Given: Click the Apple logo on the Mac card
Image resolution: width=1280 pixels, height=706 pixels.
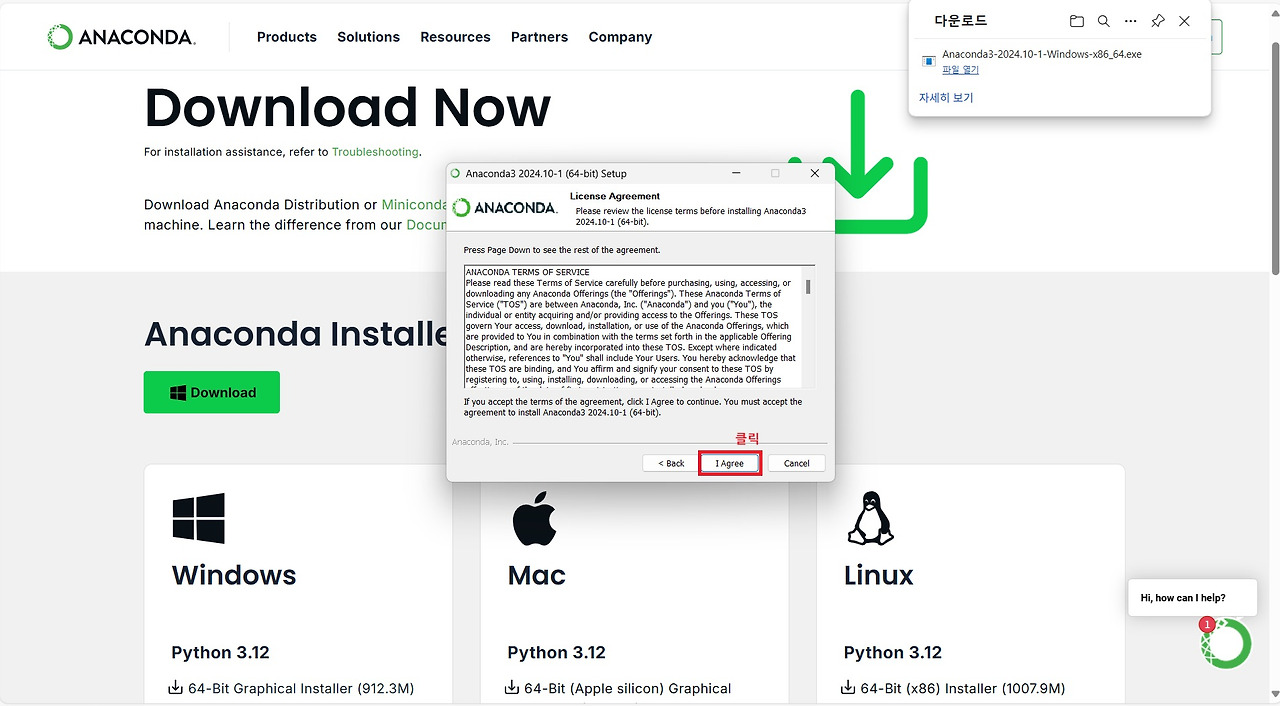Looking at the screenshot, I should [533, 518].
